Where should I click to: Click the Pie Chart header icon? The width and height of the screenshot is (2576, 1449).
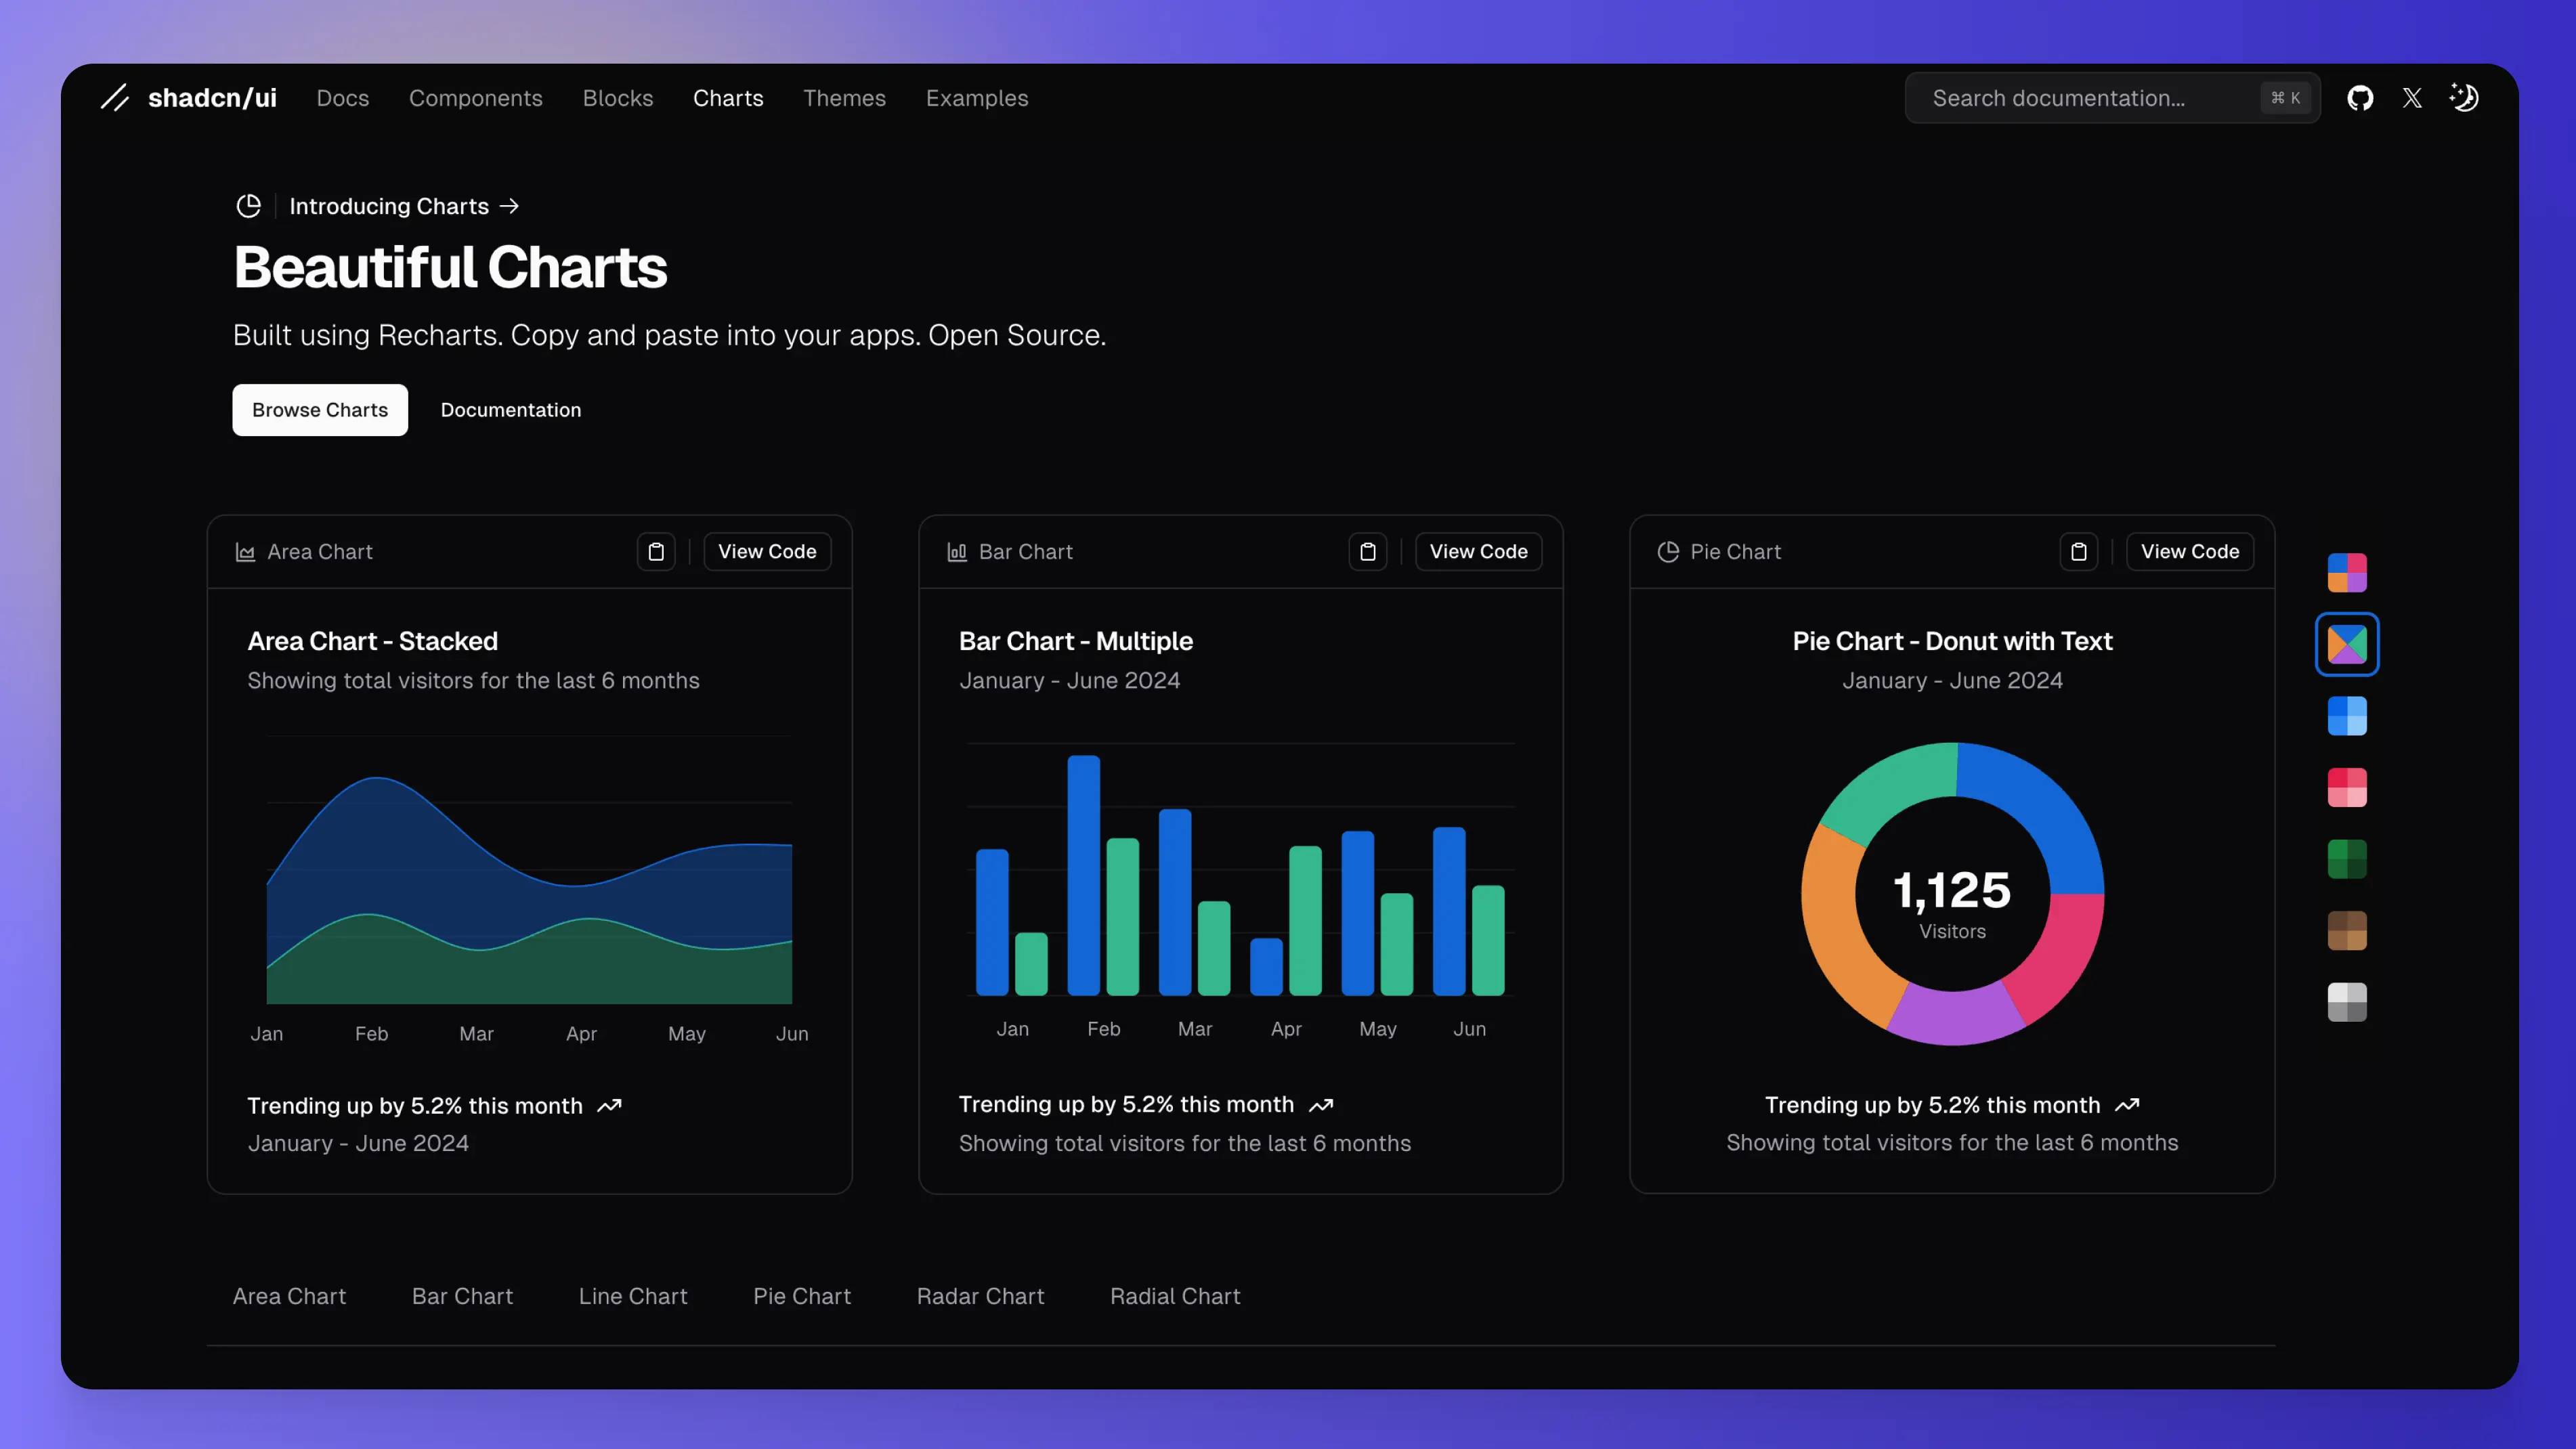point(1668,552)
